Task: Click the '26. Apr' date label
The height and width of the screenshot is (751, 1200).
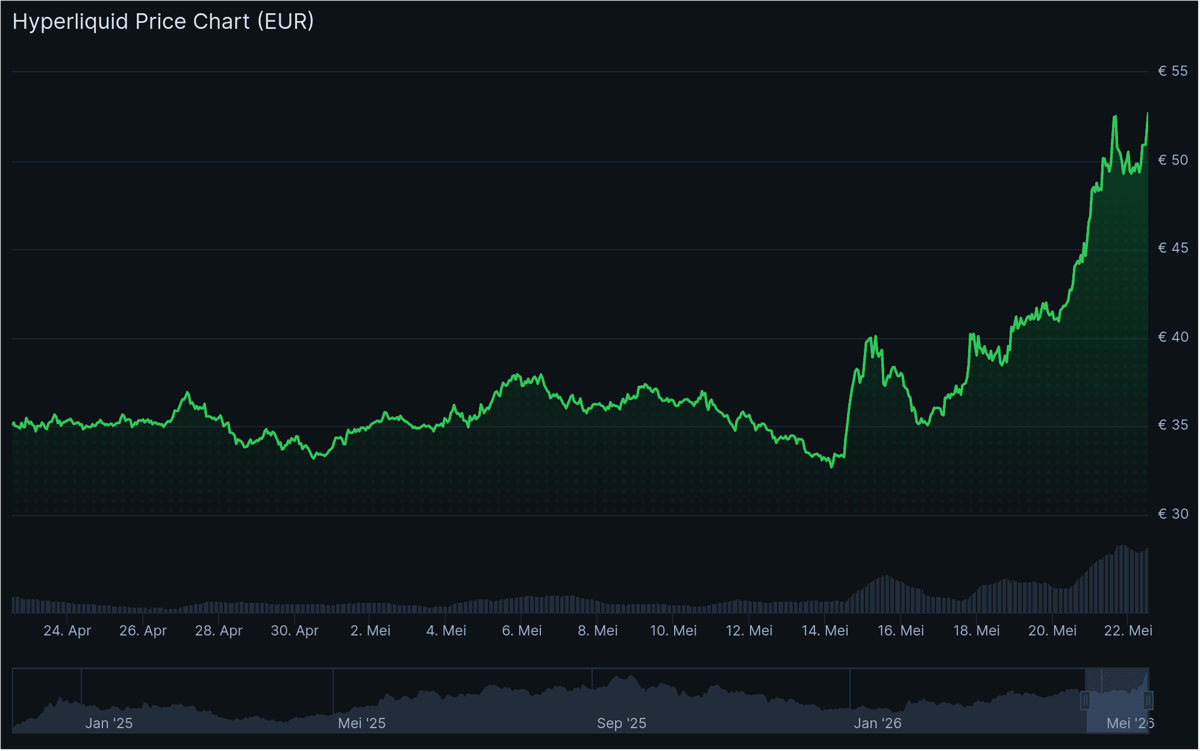Action: click(143, 631)
